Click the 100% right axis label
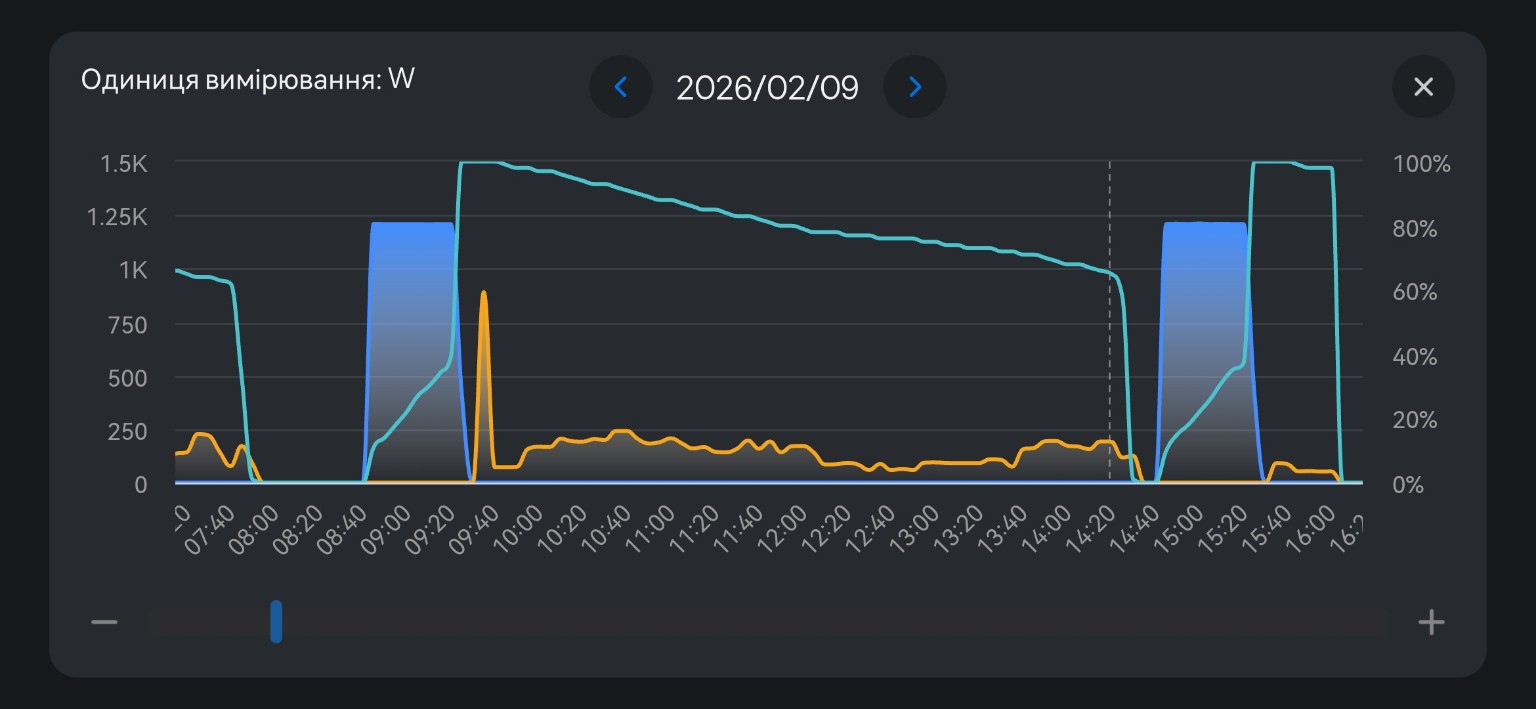Image resolution: width=1536 pixels, height=709 pixels. click(1421, 165)
